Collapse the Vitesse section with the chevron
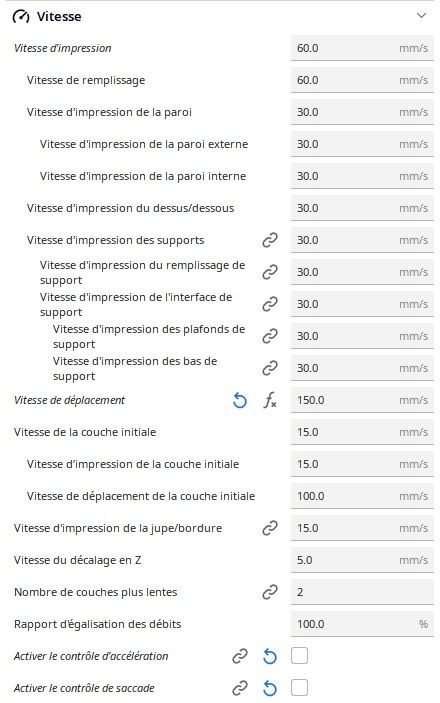The image size is (440, 703). [421, 16]
